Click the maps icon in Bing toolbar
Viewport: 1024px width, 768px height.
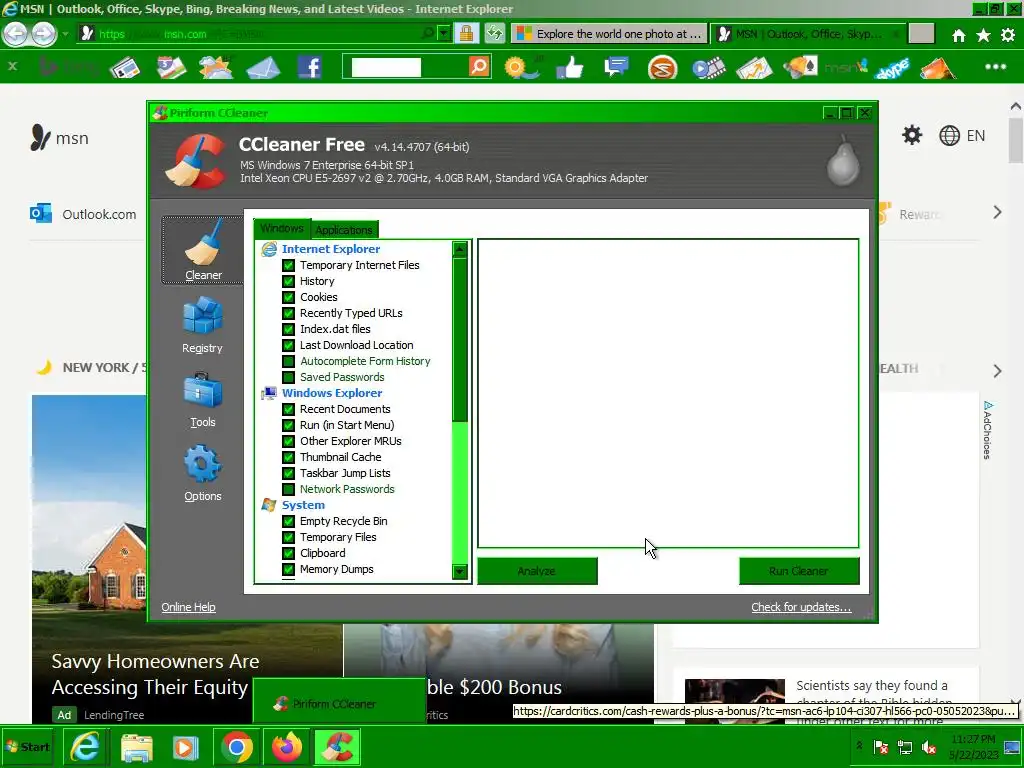tap(171, 67)
